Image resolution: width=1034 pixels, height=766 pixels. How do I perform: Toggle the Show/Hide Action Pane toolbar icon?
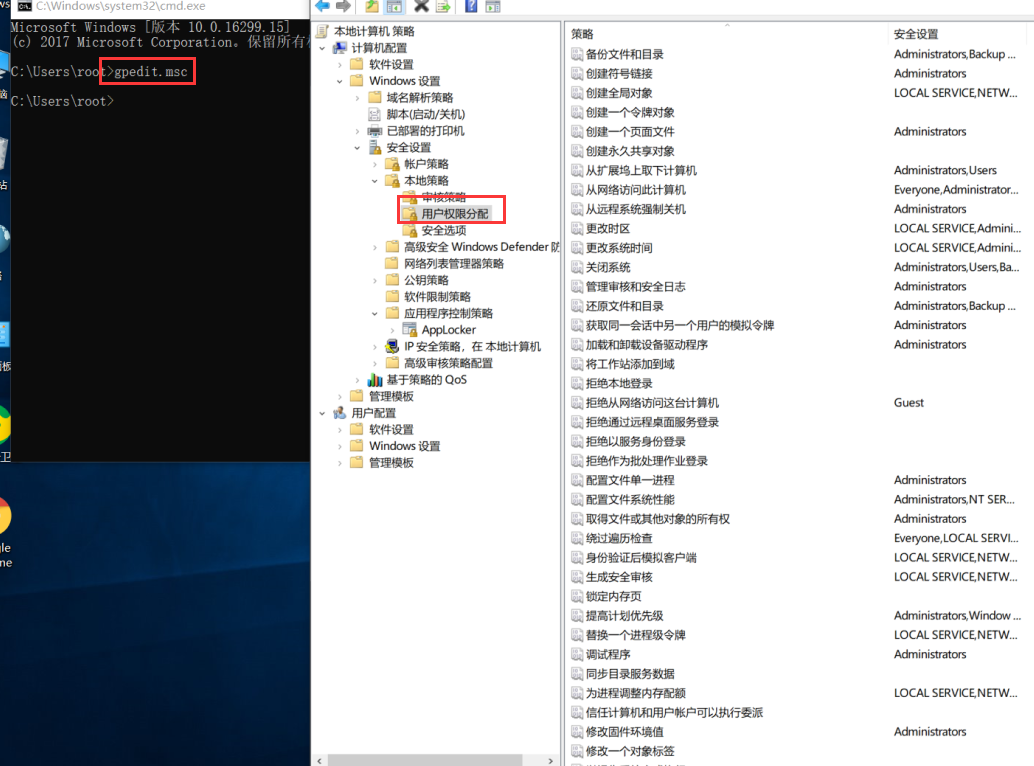[493, 8]
